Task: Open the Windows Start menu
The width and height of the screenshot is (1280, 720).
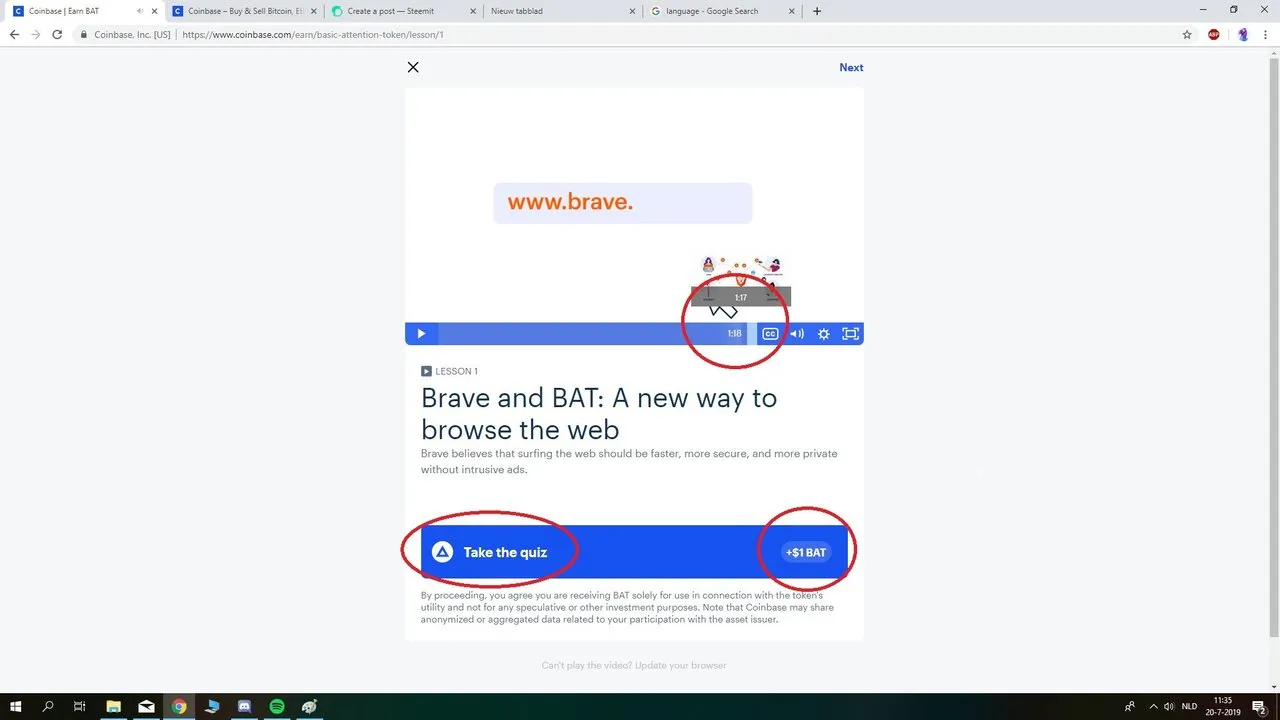Action: tap(16, 706)
